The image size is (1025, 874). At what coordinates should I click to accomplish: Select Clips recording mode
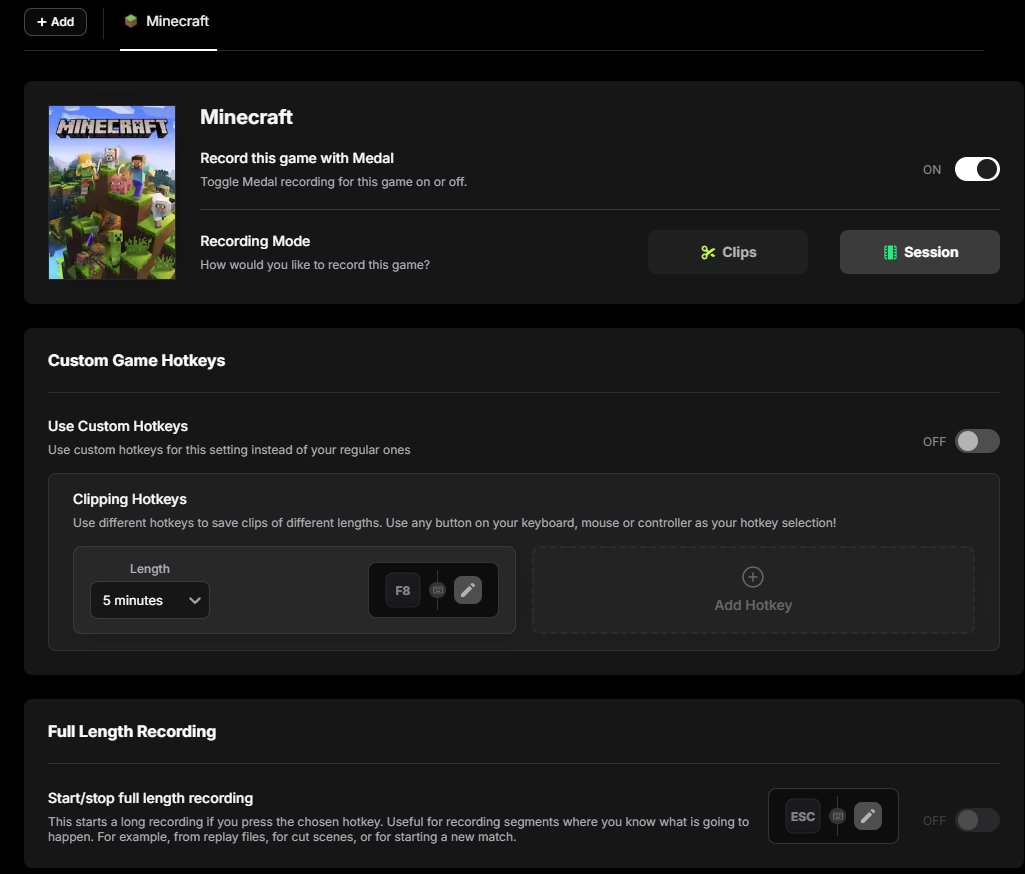(728, 252)
